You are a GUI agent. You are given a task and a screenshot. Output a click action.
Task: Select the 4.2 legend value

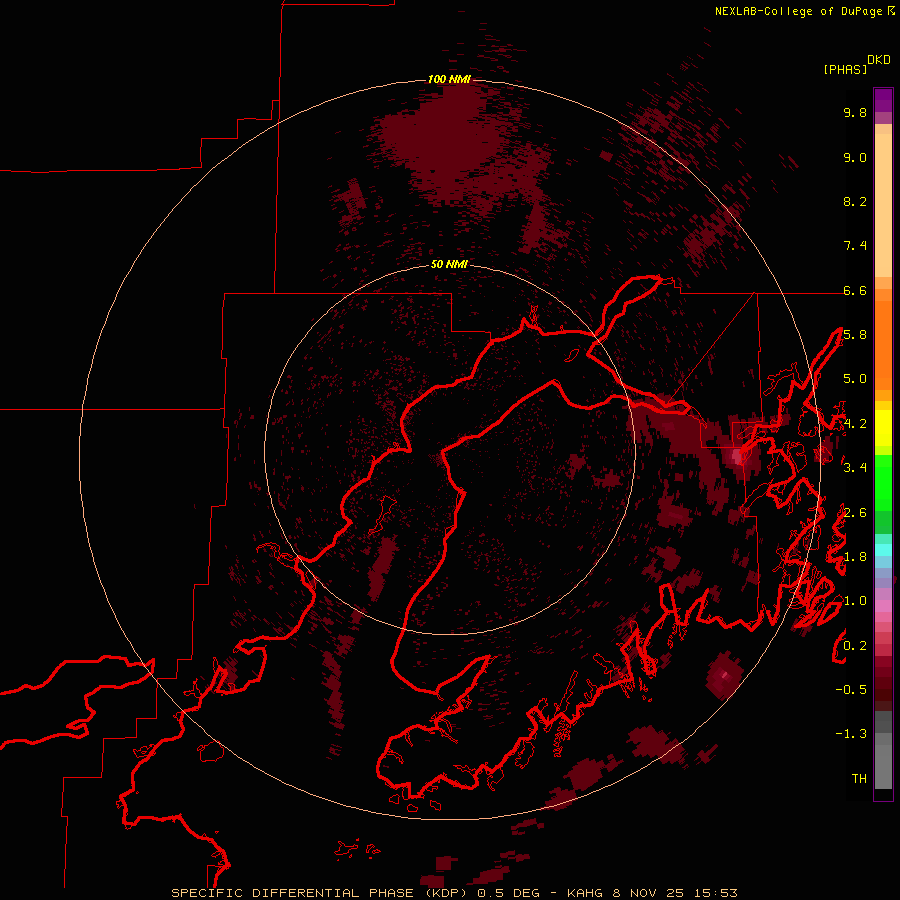pyautogui.click(x=855, y=424)
